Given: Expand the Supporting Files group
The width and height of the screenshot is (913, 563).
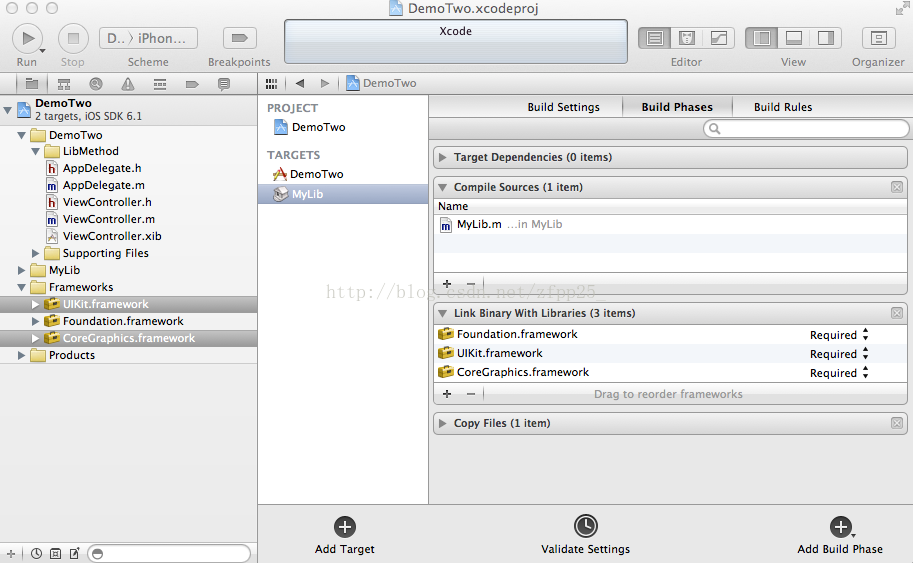Looking at the screenshot, I should [36, 253].
